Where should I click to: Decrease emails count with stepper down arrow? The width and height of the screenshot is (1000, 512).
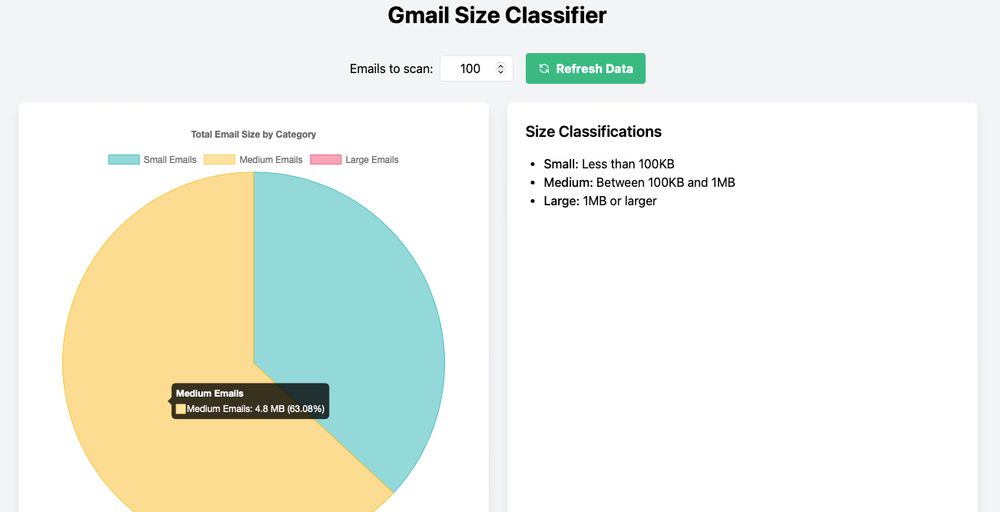501,71
